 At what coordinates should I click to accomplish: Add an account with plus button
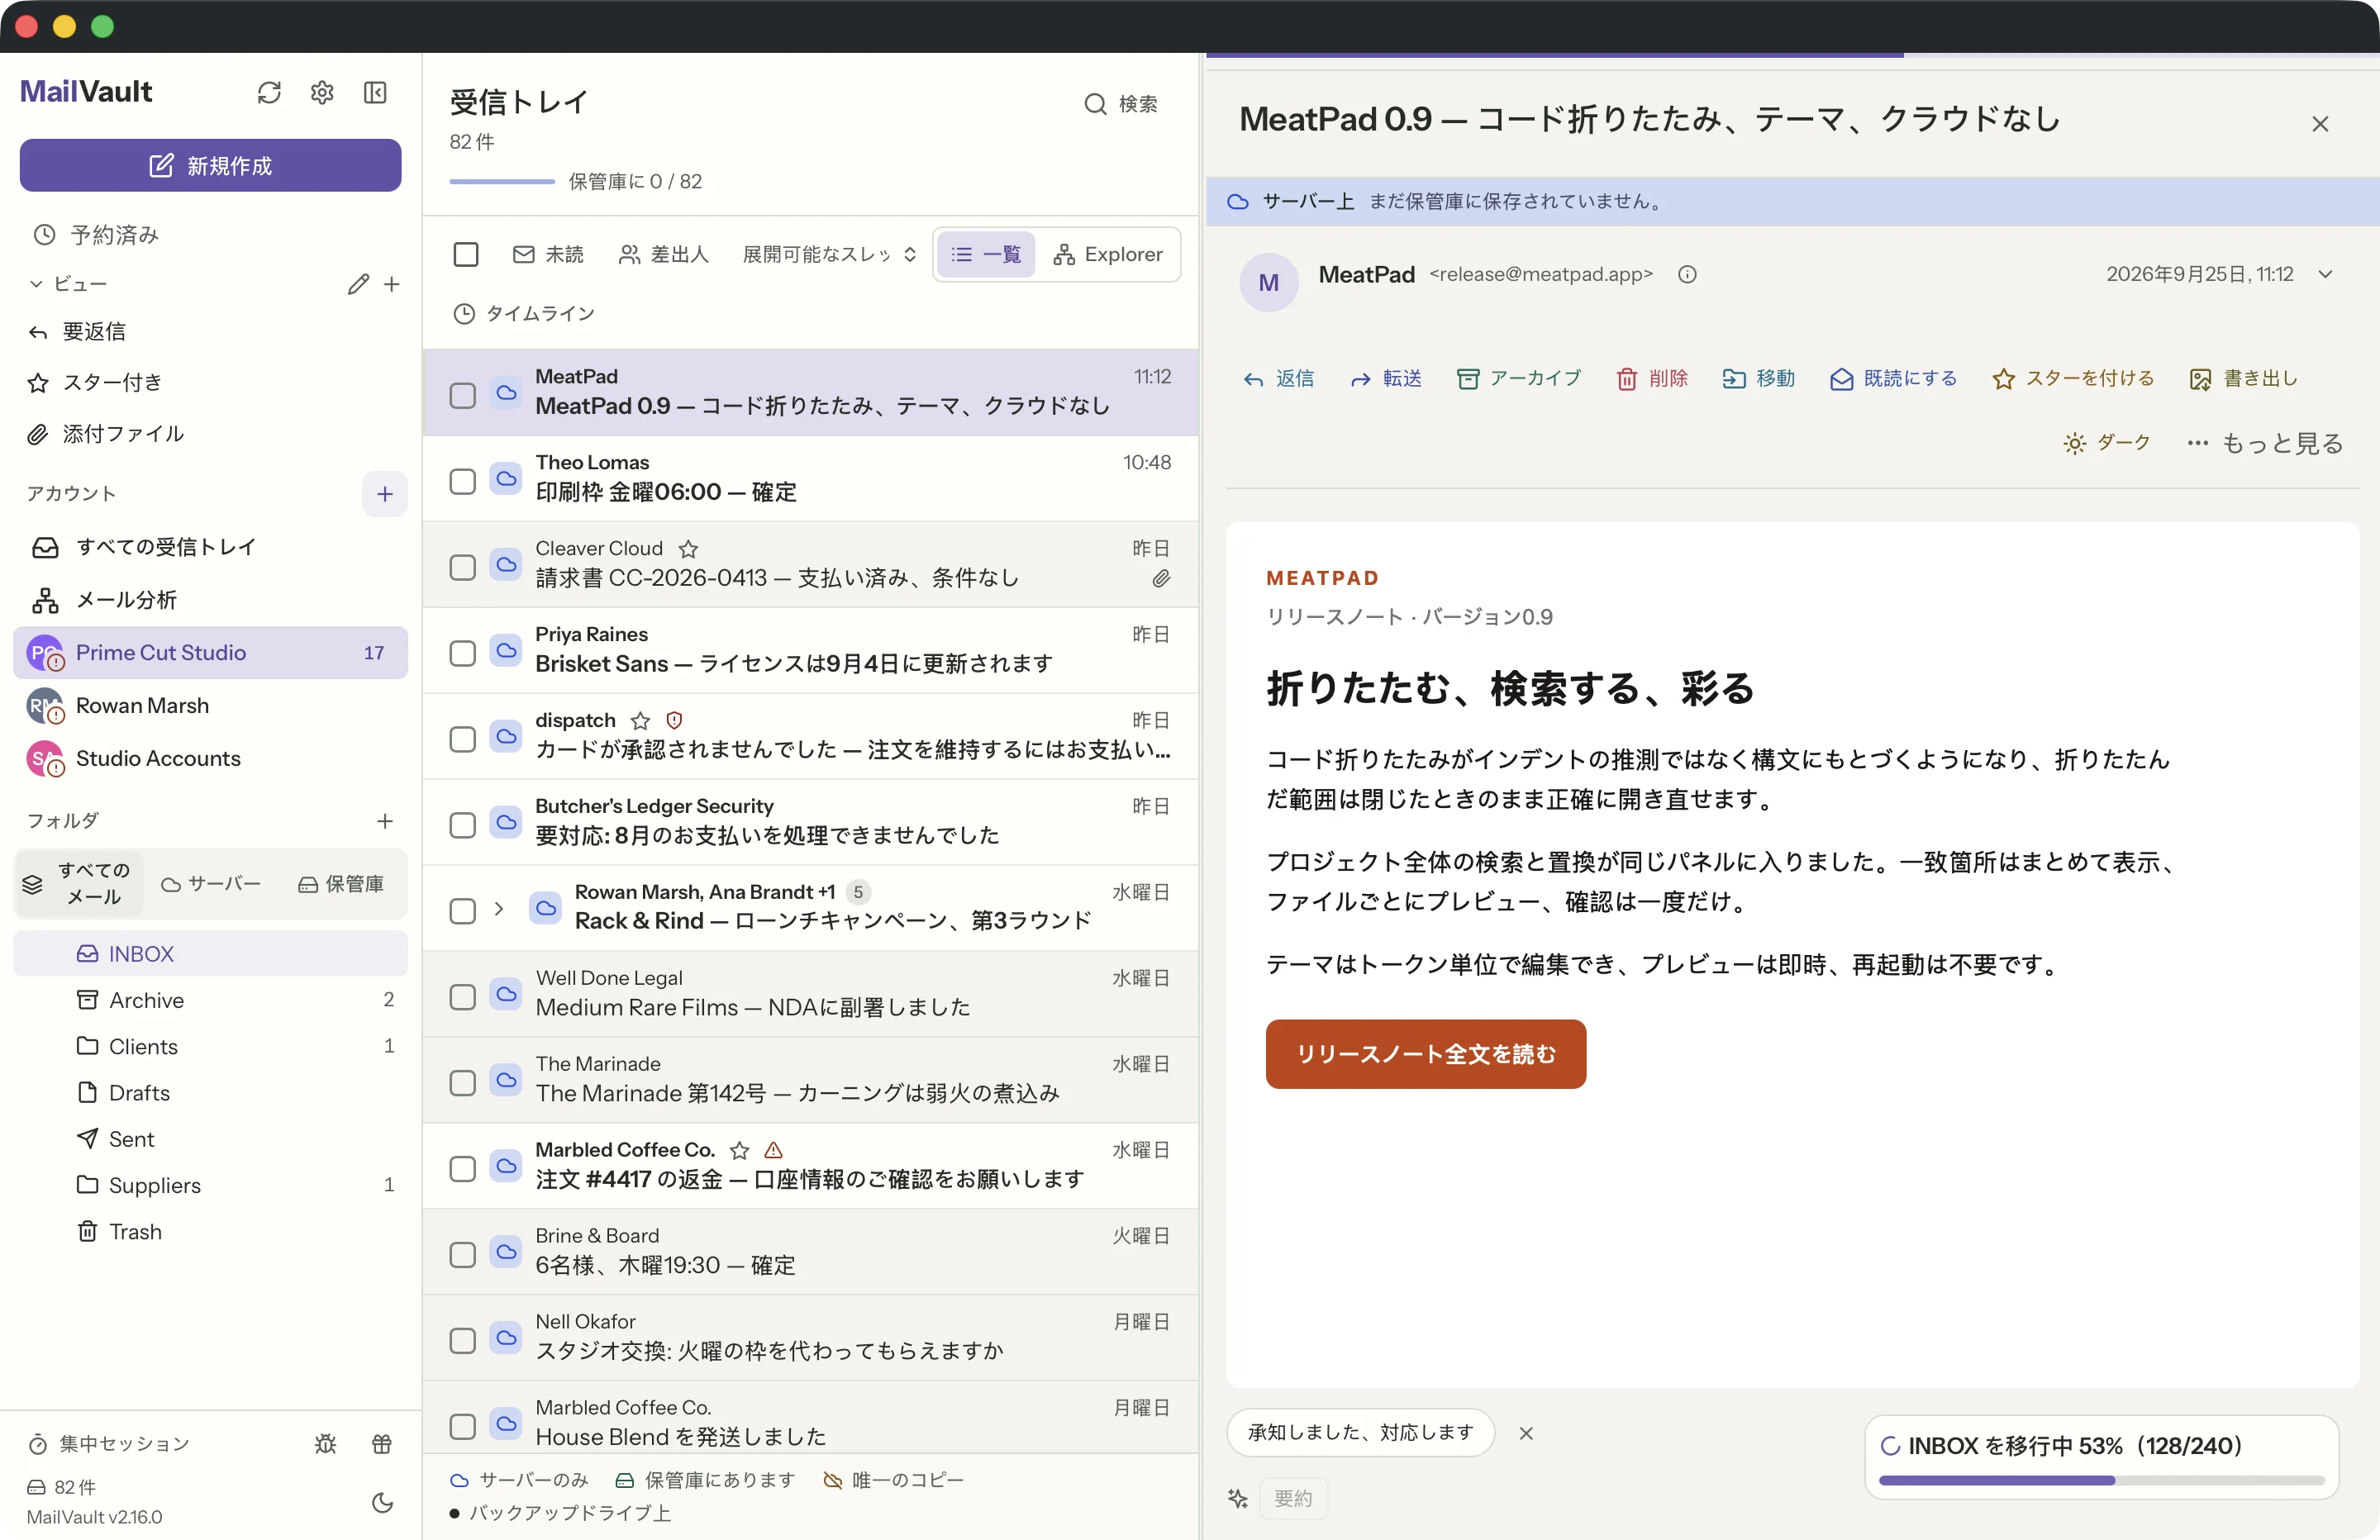(x=385, y=494)
